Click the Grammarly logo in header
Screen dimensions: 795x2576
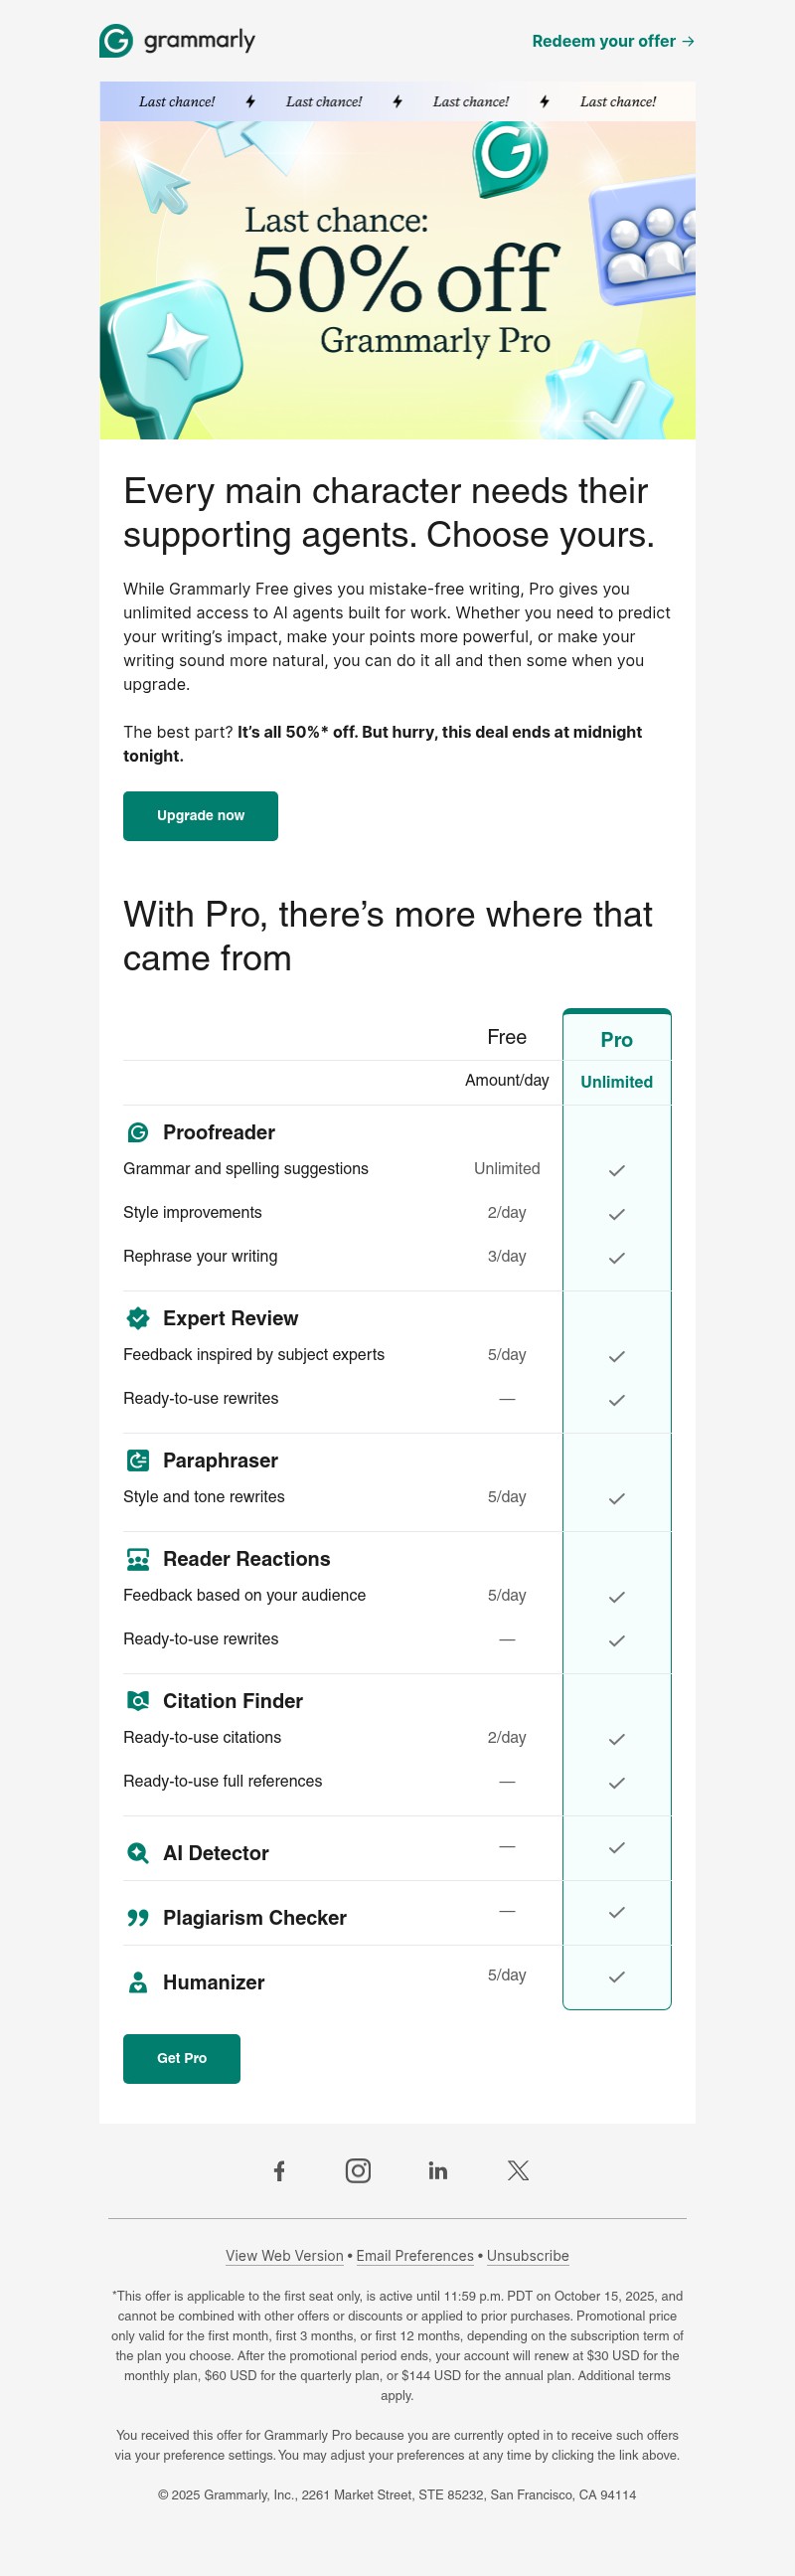tap(177, 41)
